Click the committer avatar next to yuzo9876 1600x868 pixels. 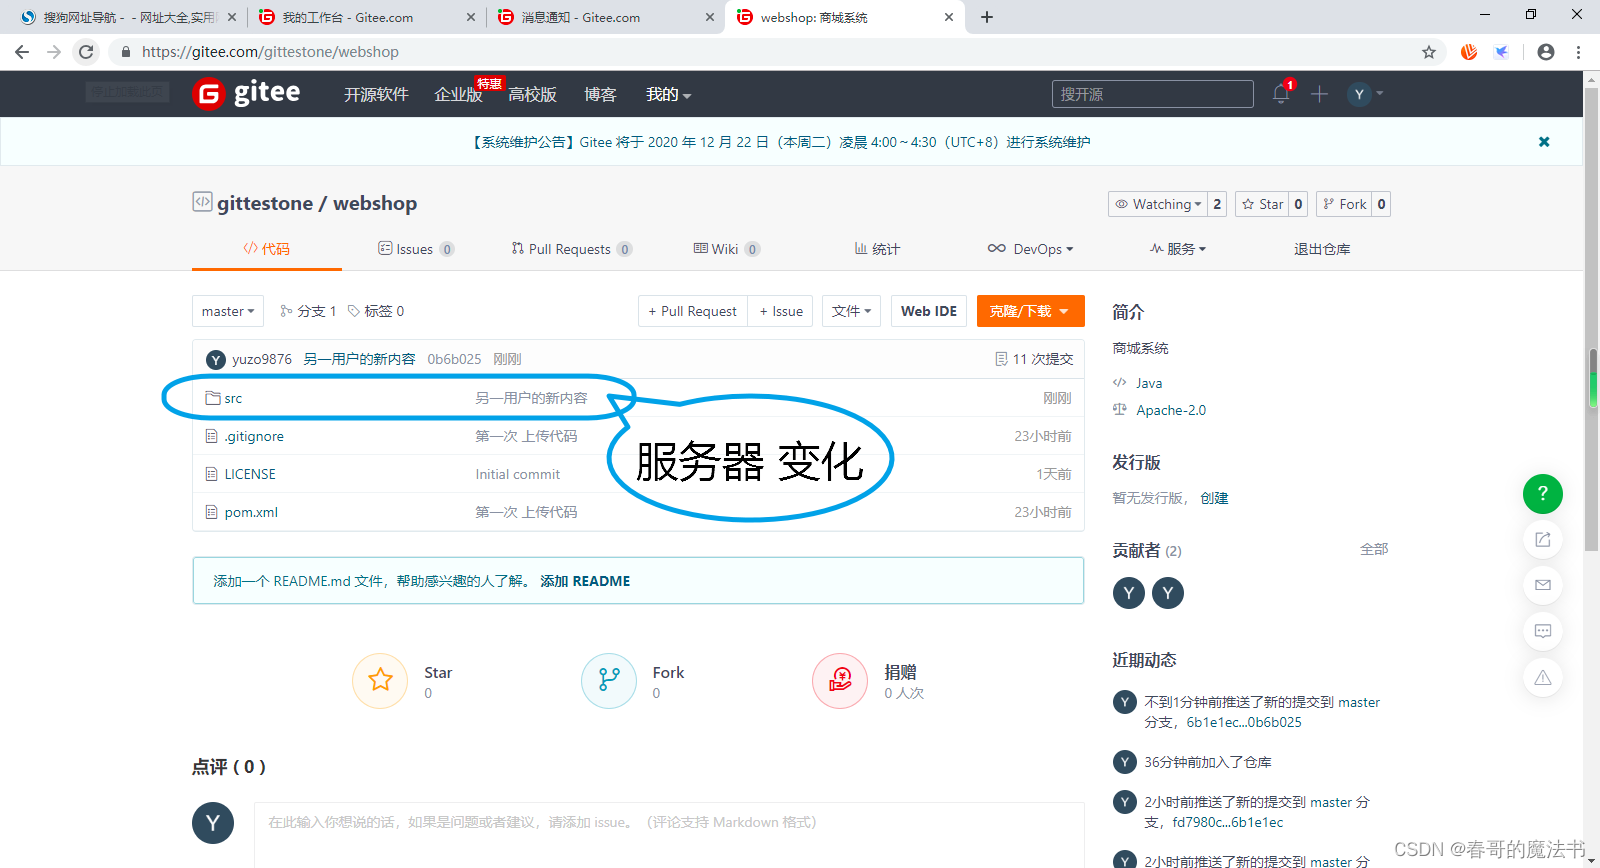(x=216, y=360)
